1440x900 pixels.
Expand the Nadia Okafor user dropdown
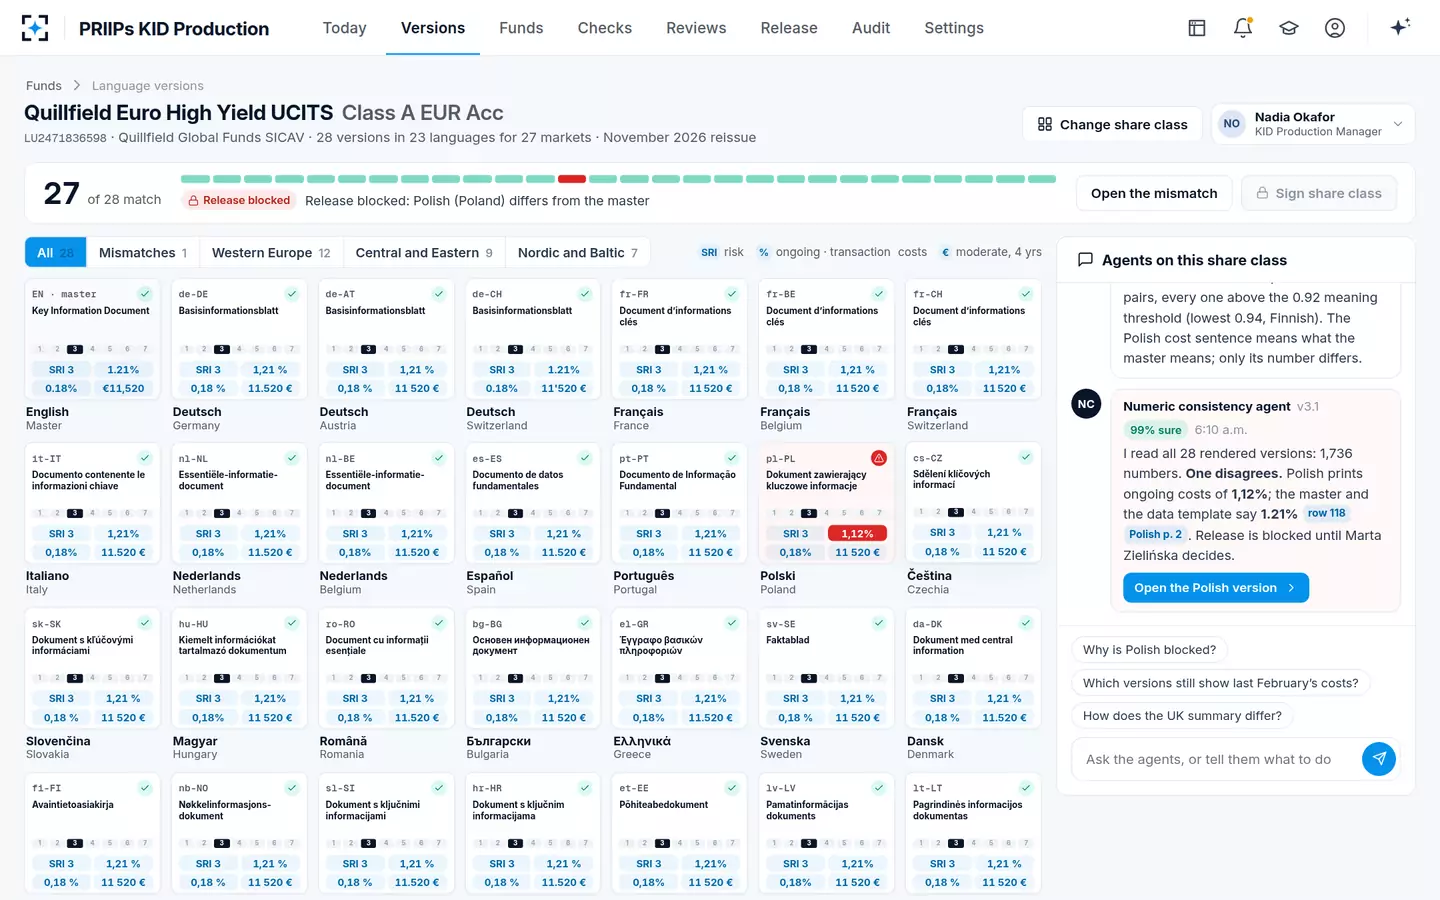[1313, 124]
